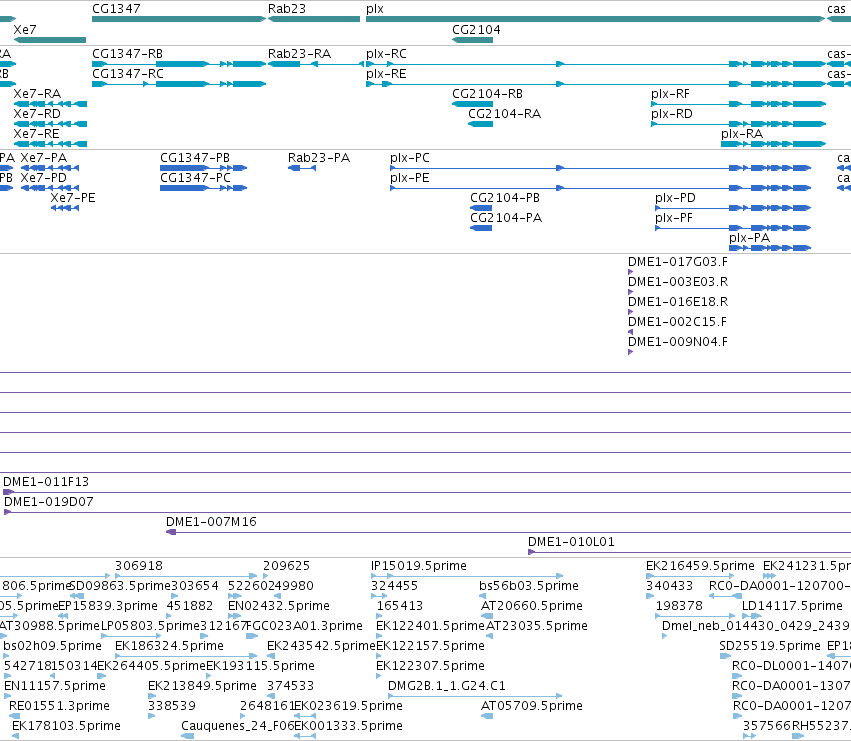Click EST EK122157.5prime
Viewport: 851px width, 741px height.
pyautogui.click(x=379, y=656)
